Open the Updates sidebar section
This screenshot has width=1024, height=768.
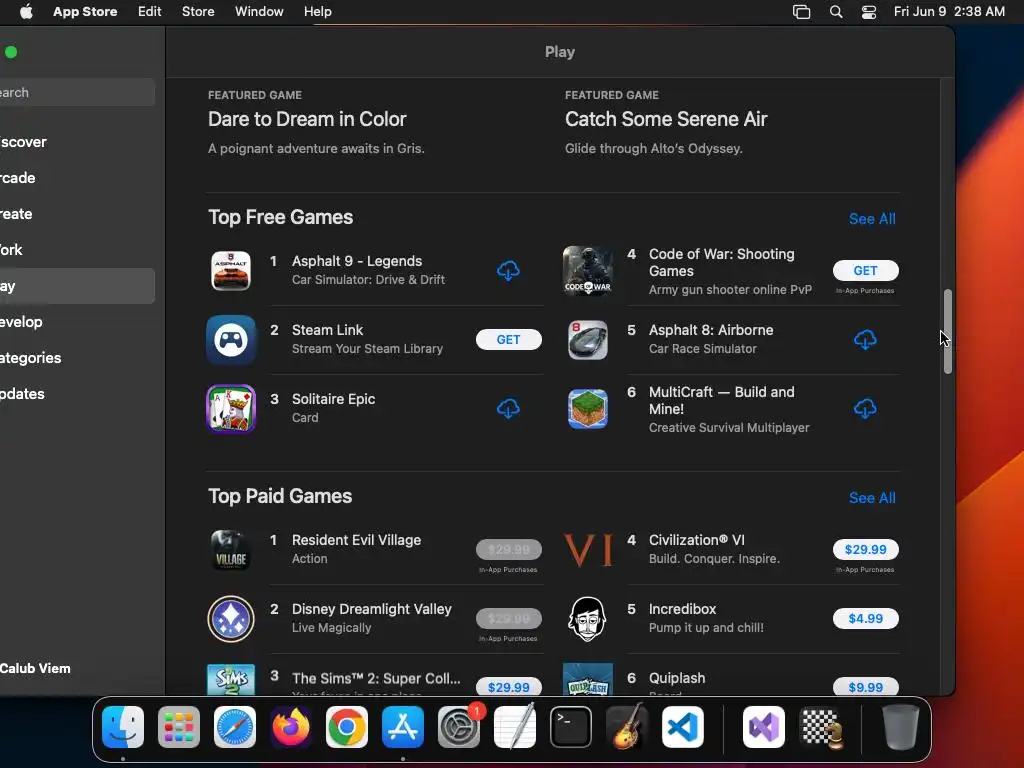click(77, 394)
